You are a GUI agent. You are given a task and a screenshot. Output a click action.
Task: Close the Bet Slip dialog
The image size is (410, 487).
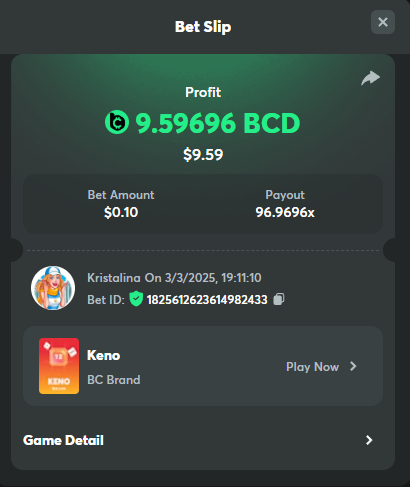[383, 22]
